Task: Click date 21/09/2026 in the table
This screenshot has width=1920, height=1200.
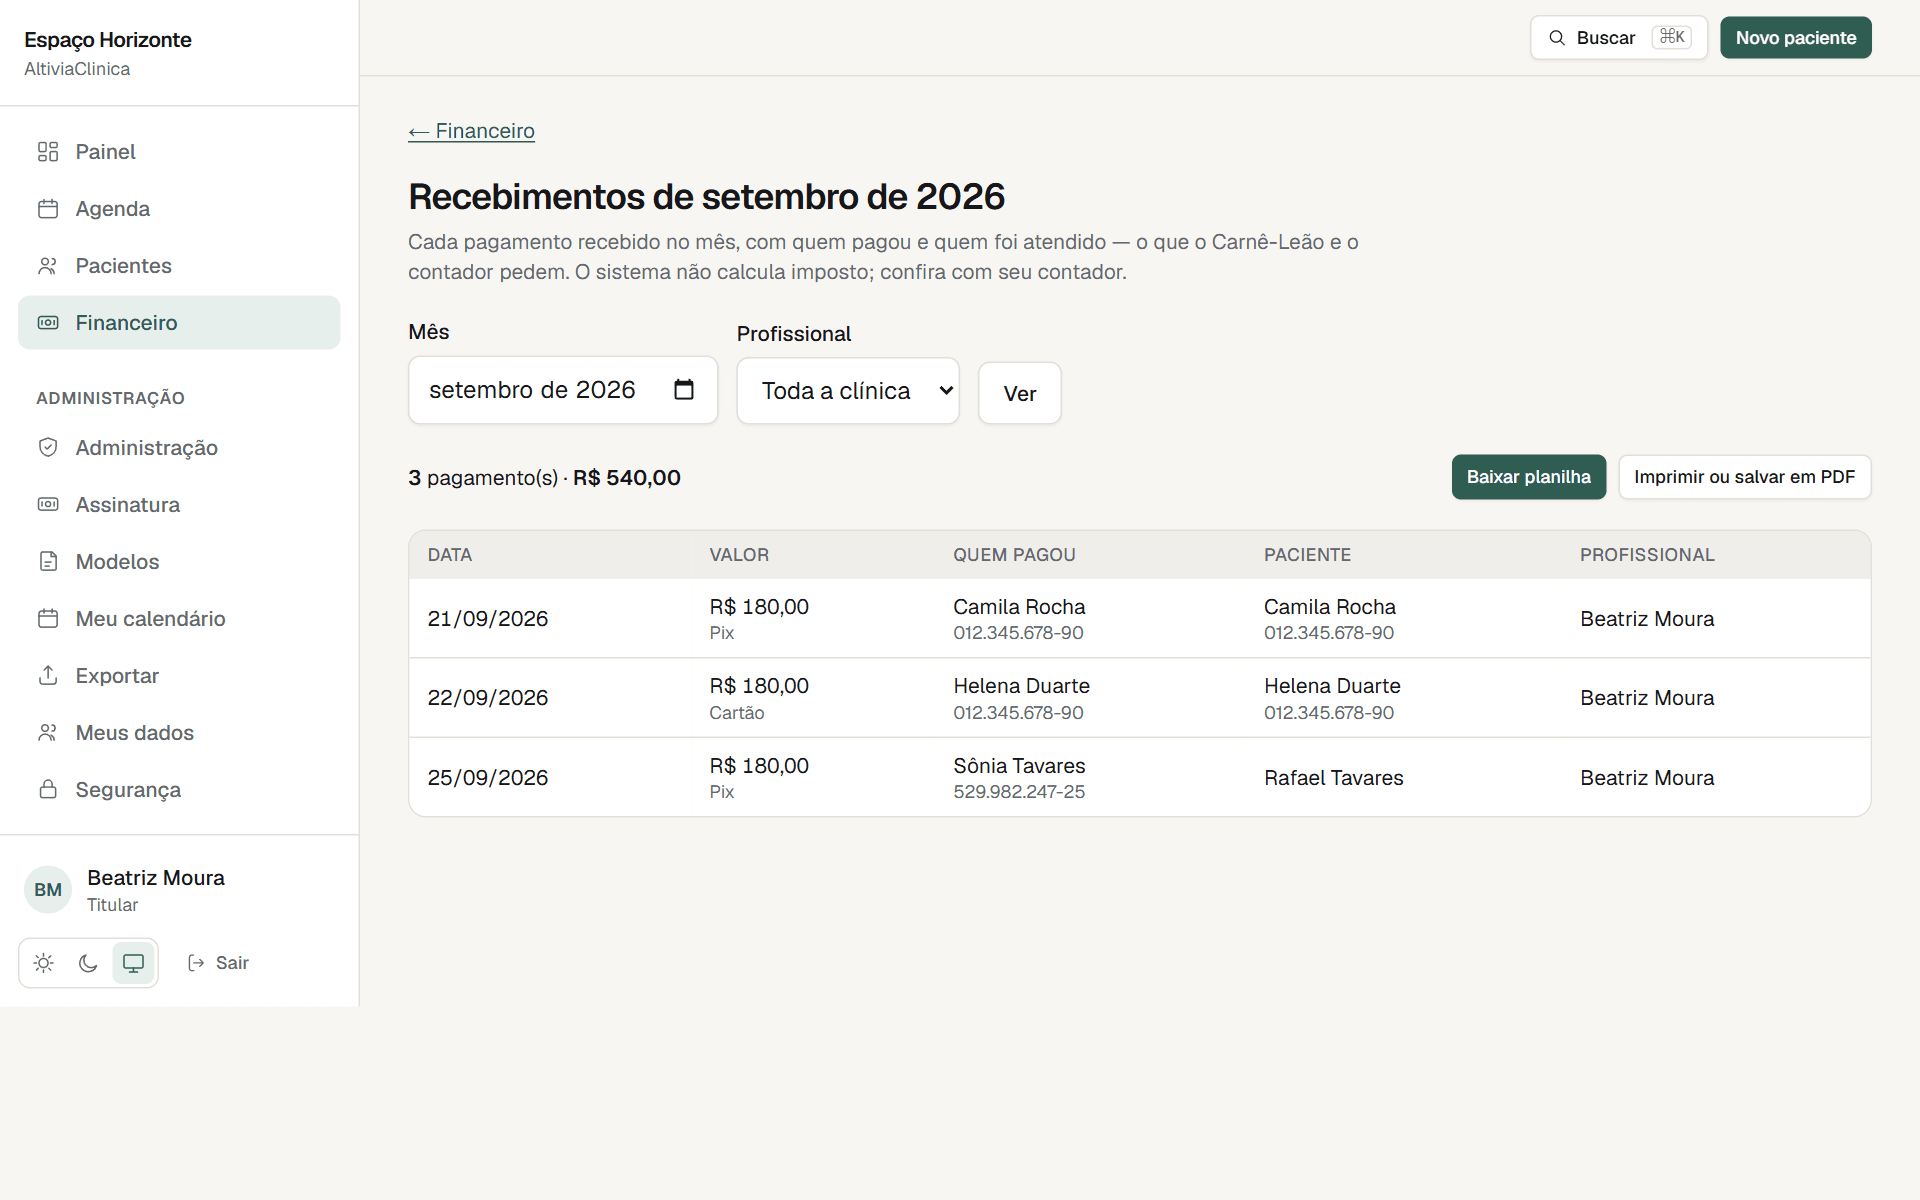Action: [488, 619]
